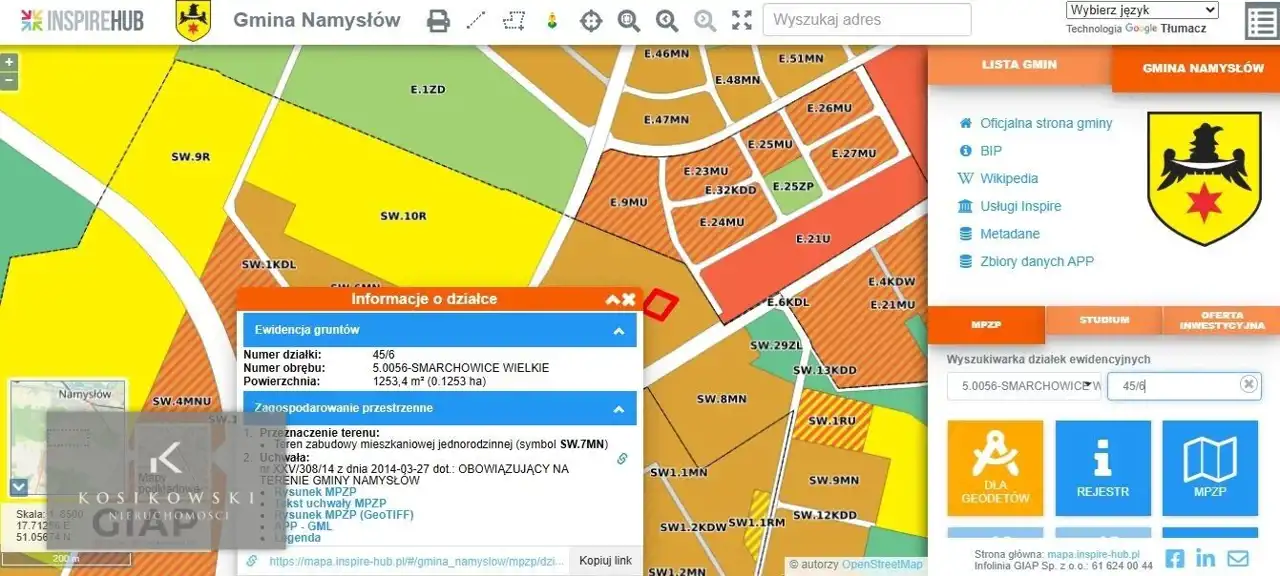Click the print map icon
Image resolution: width=1280 pixels, height=576 pixels.
coord(438,20)
